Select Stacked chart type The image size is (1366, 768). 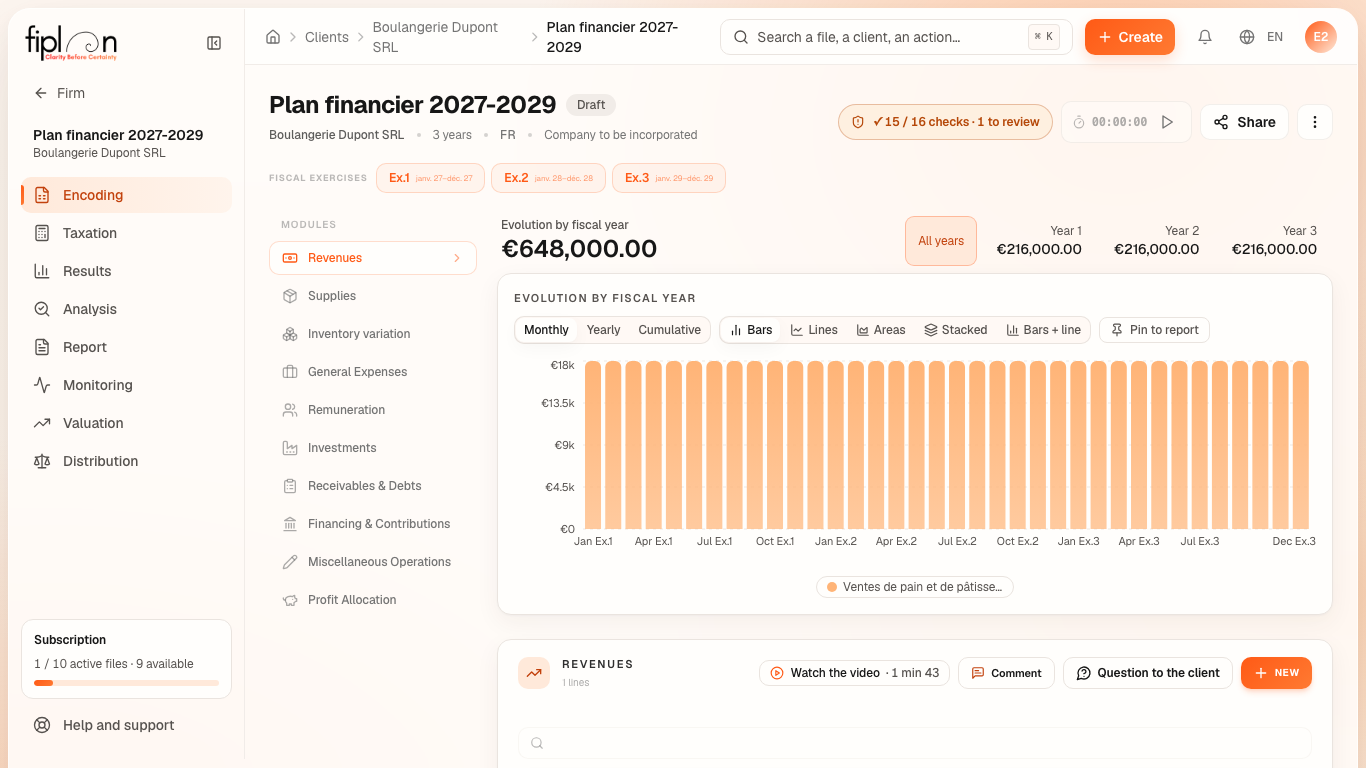coord(955,330)
